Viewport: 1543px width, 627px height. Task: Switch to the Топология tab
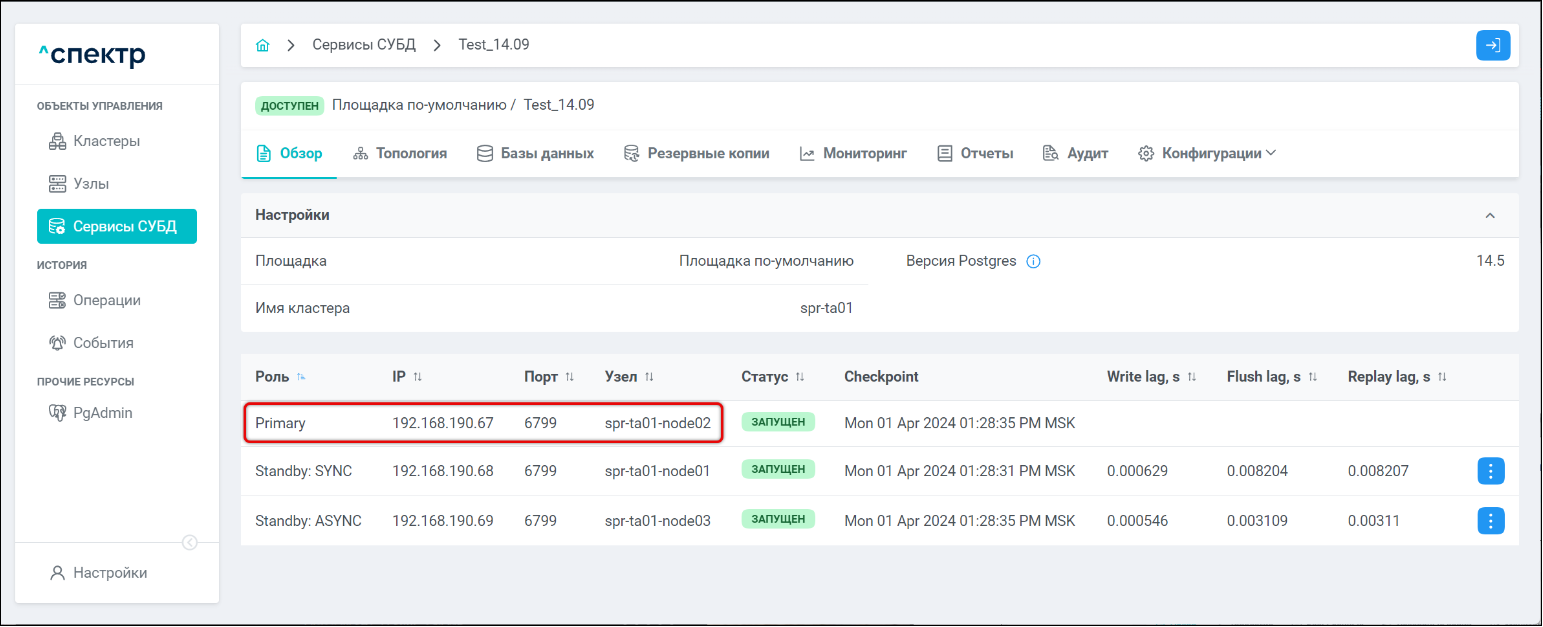point(400,154)
